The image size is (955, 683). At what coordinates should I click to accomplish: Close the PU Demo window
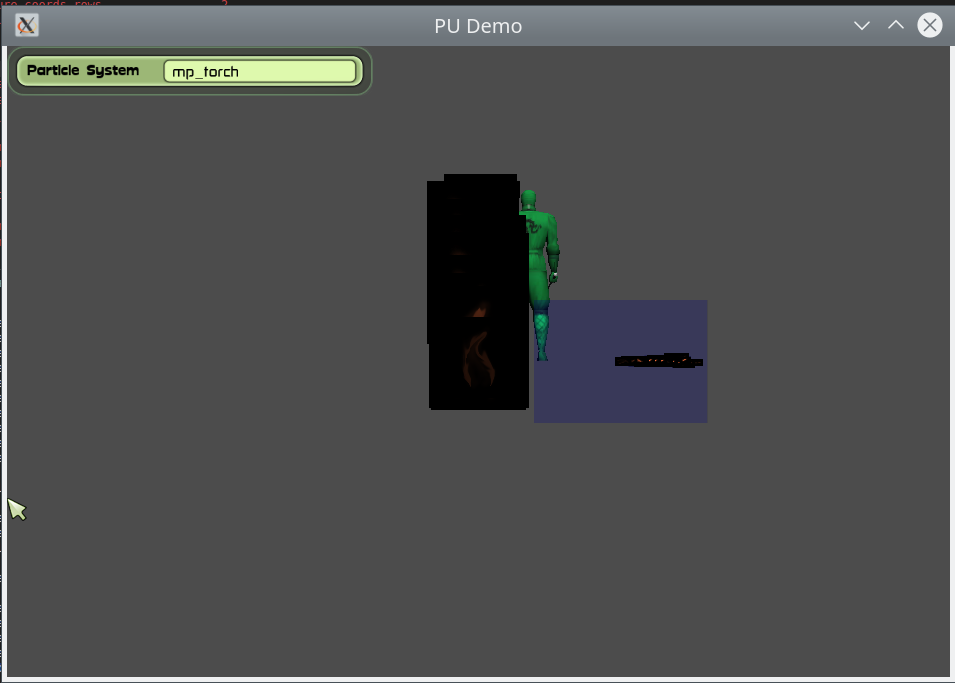click(929, 26)
